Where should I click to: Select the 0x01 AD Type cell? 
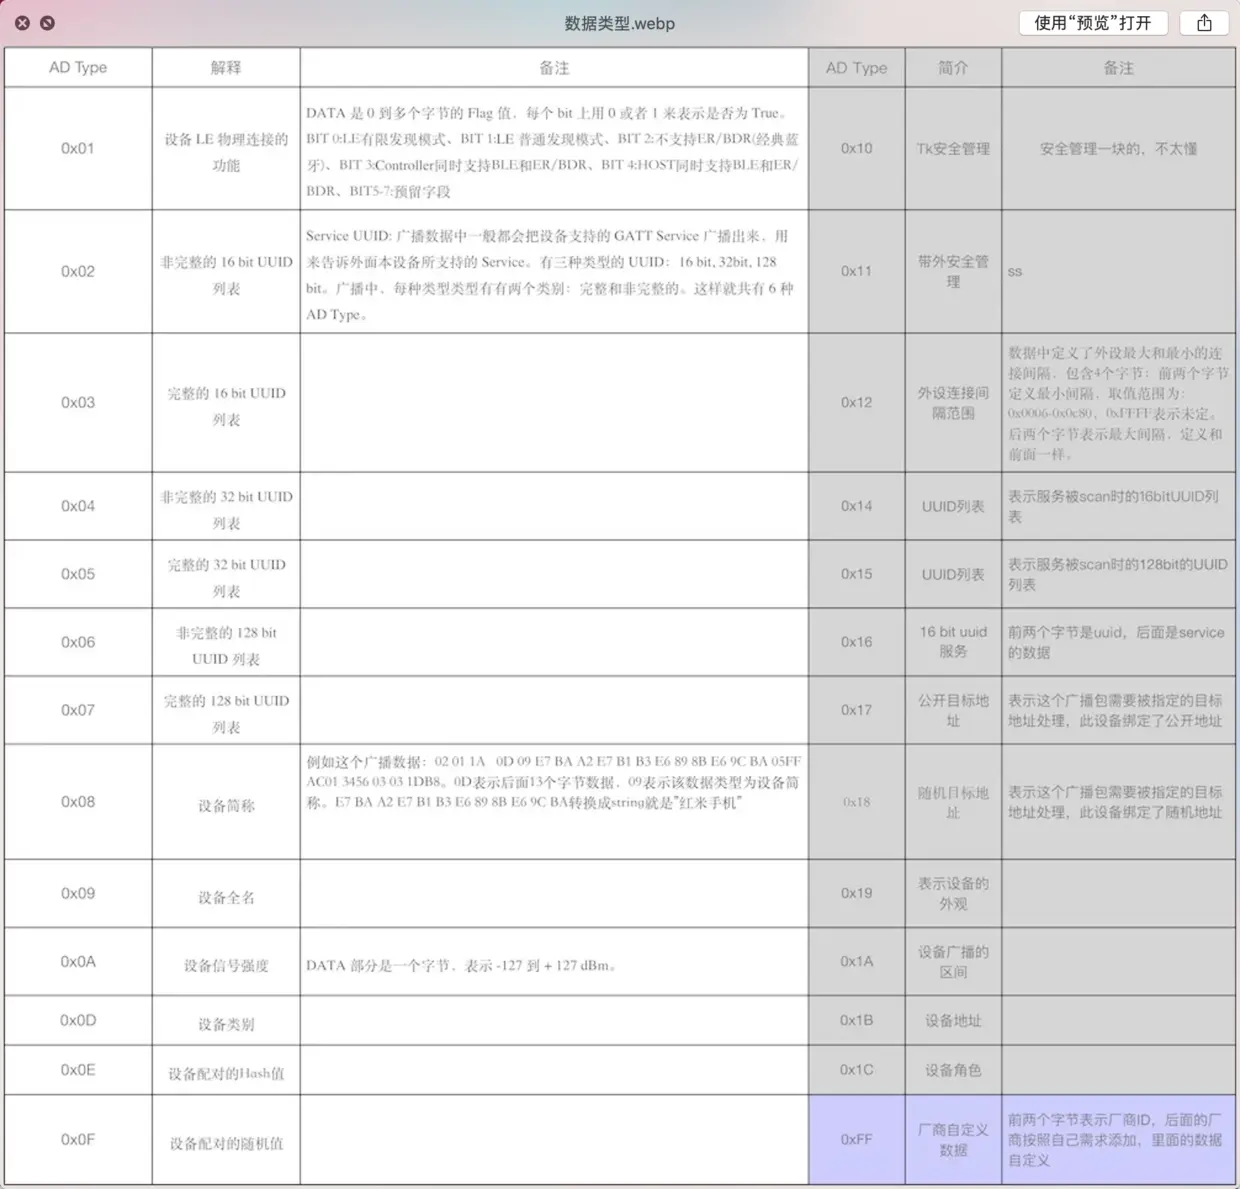click(x=77, y=148)
